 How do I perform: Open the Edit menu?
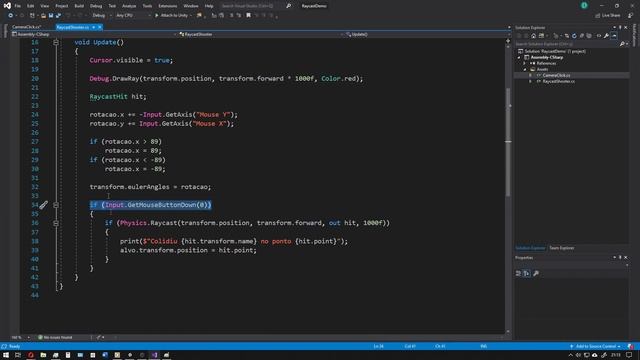coord(31,6)
